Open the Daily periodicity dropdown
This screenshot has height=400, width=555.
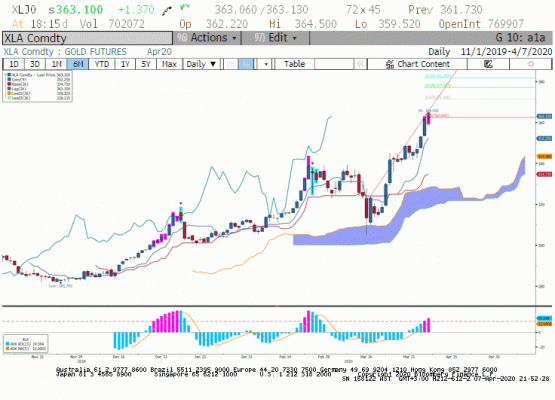[x=201, y=64]
